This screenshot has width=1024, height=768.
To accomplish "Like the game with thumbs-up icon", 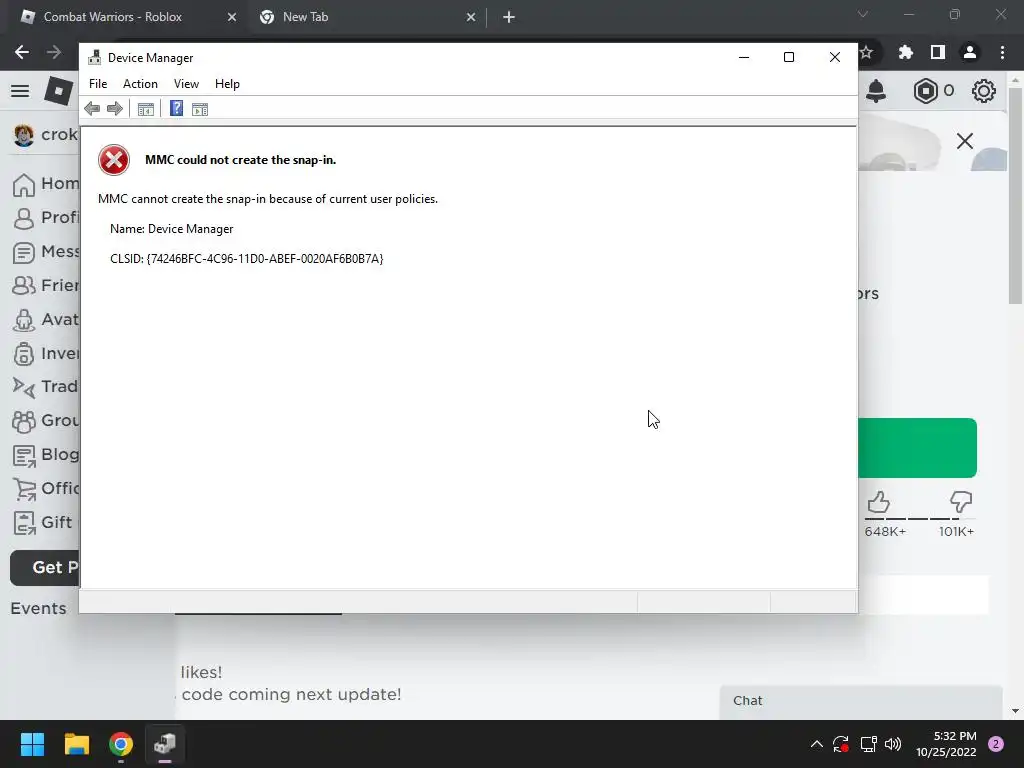I will [878, 502].
